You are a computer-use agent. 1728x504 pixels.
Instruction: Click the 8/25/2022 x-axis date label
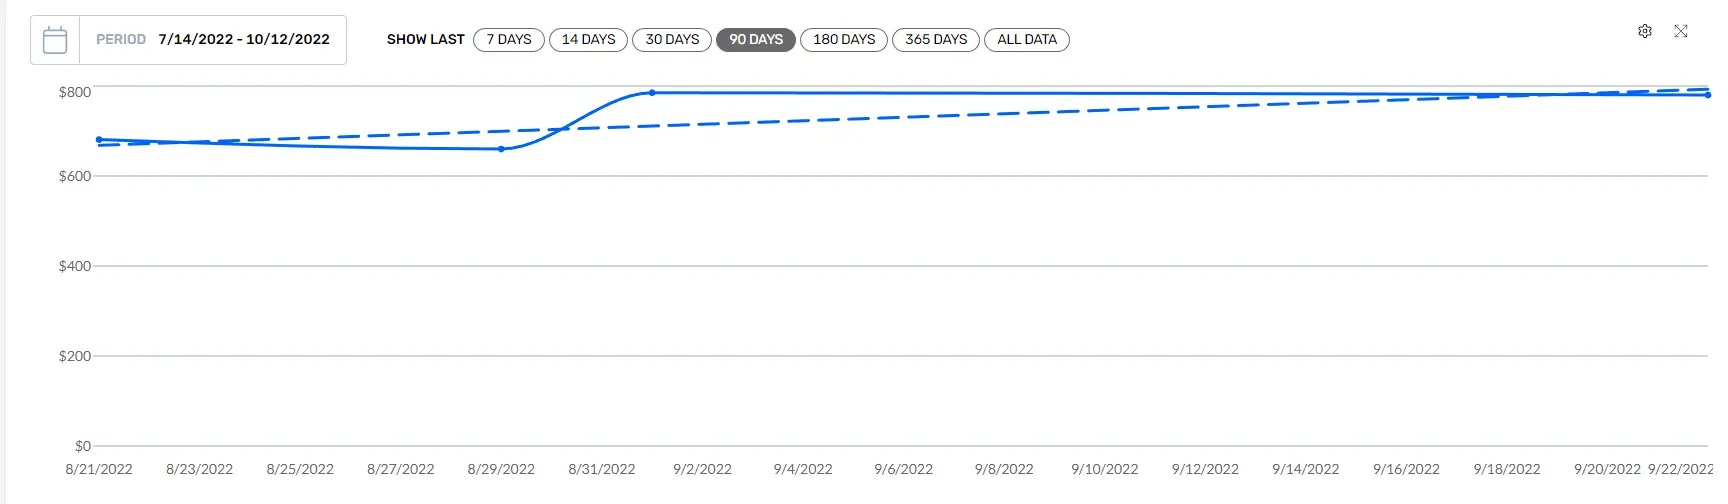coord(300,469)
